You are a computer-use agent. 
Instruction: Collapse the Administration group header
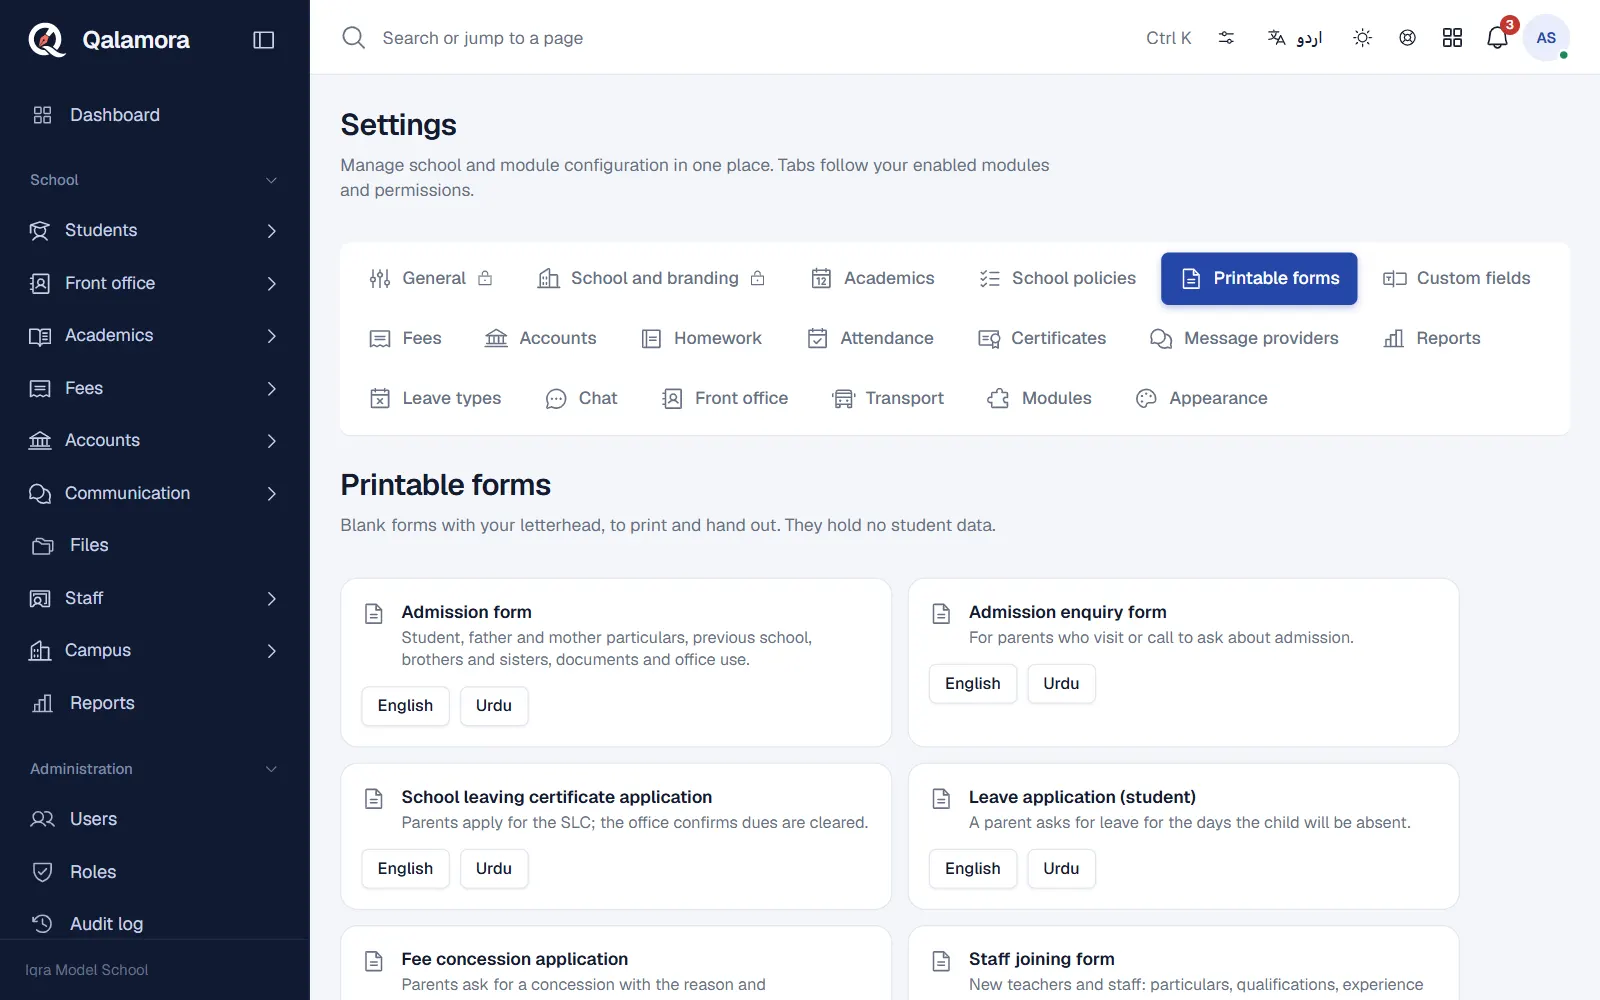[x=155, y=769]
